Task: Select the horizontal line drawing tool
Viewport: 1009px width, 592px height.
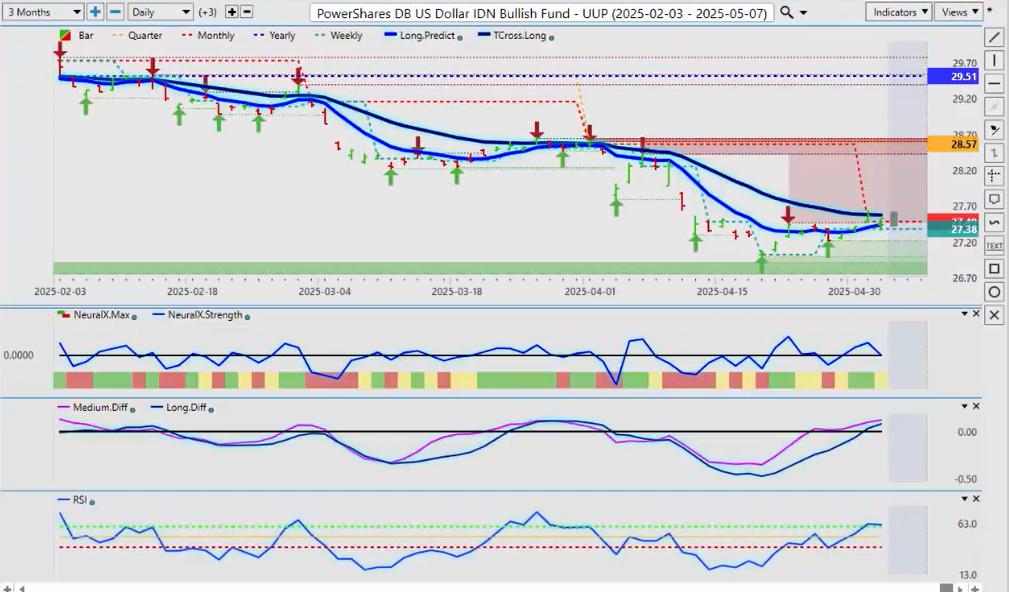Action: pyautogui.click(x=994, y=84)
